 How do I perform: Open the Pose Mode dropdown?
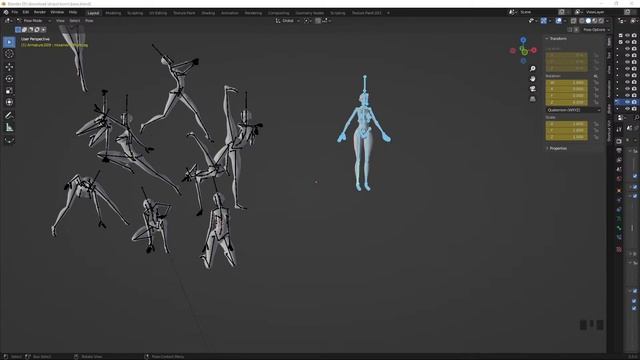[x=33, y=21]
